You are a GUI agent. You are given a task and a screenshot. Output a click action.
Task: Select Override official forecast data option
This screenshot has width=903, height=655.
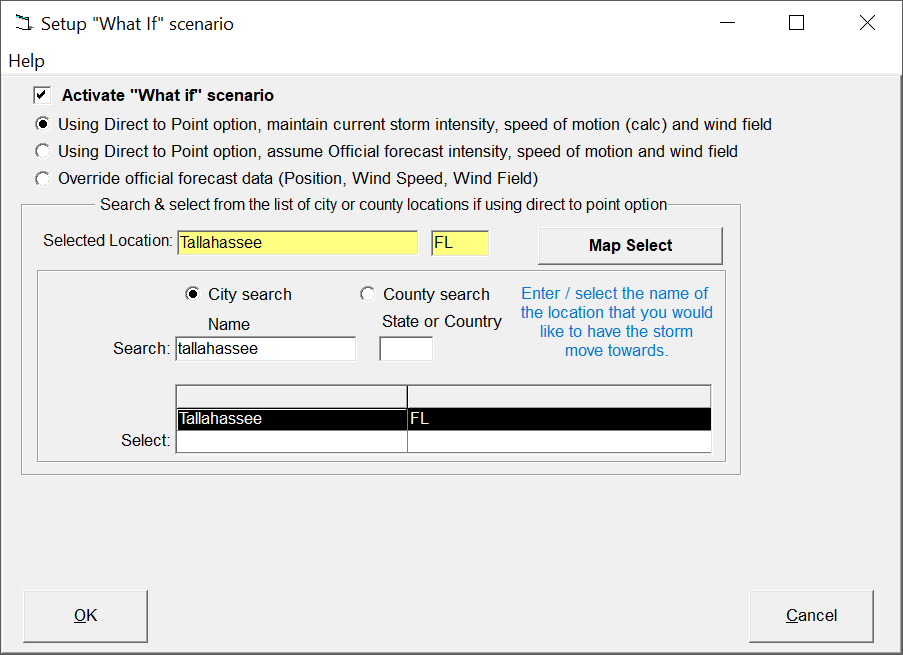[42, 179]
